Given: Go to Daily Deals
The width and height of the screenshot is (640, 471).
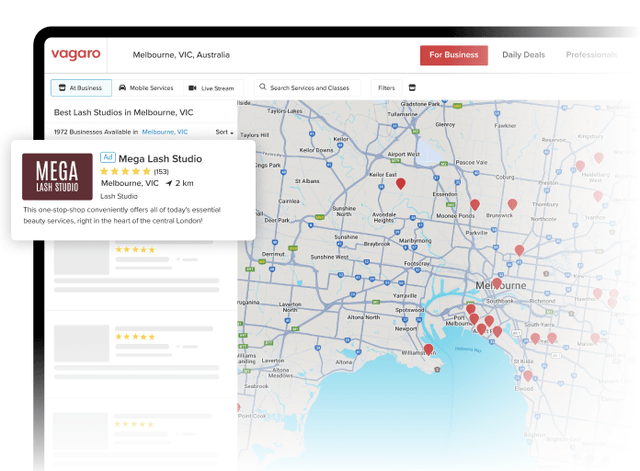Looking at the screenshot, I should point(523,55).
